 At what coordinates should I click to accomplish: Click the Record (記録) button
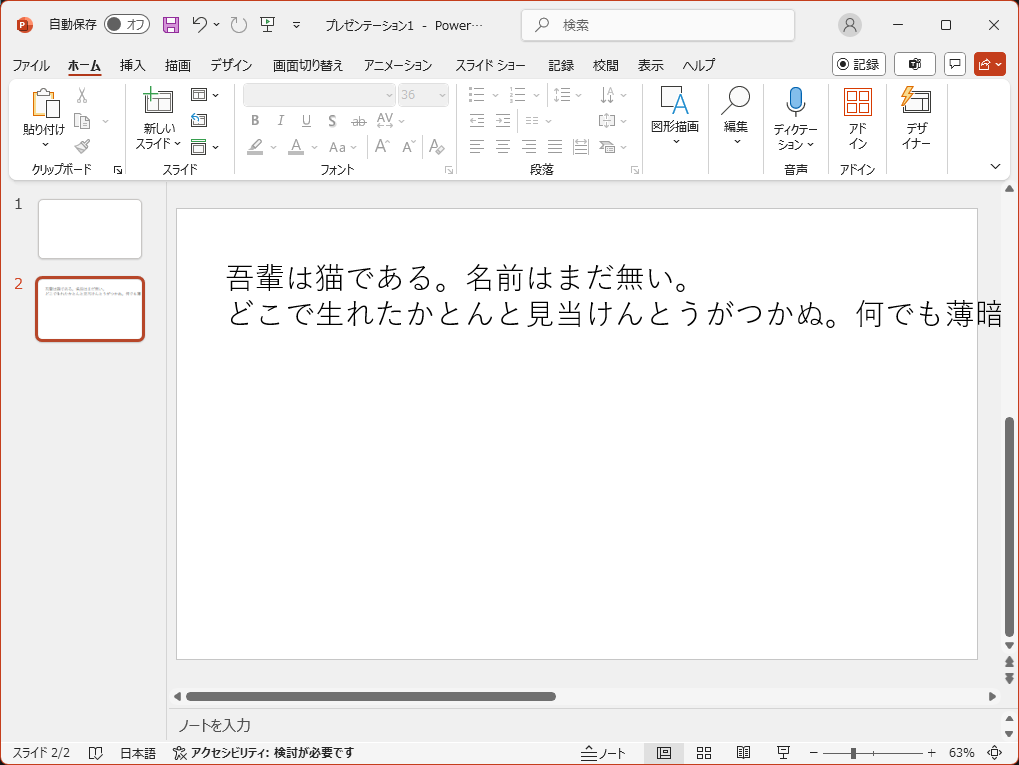(x=858, y=64)
